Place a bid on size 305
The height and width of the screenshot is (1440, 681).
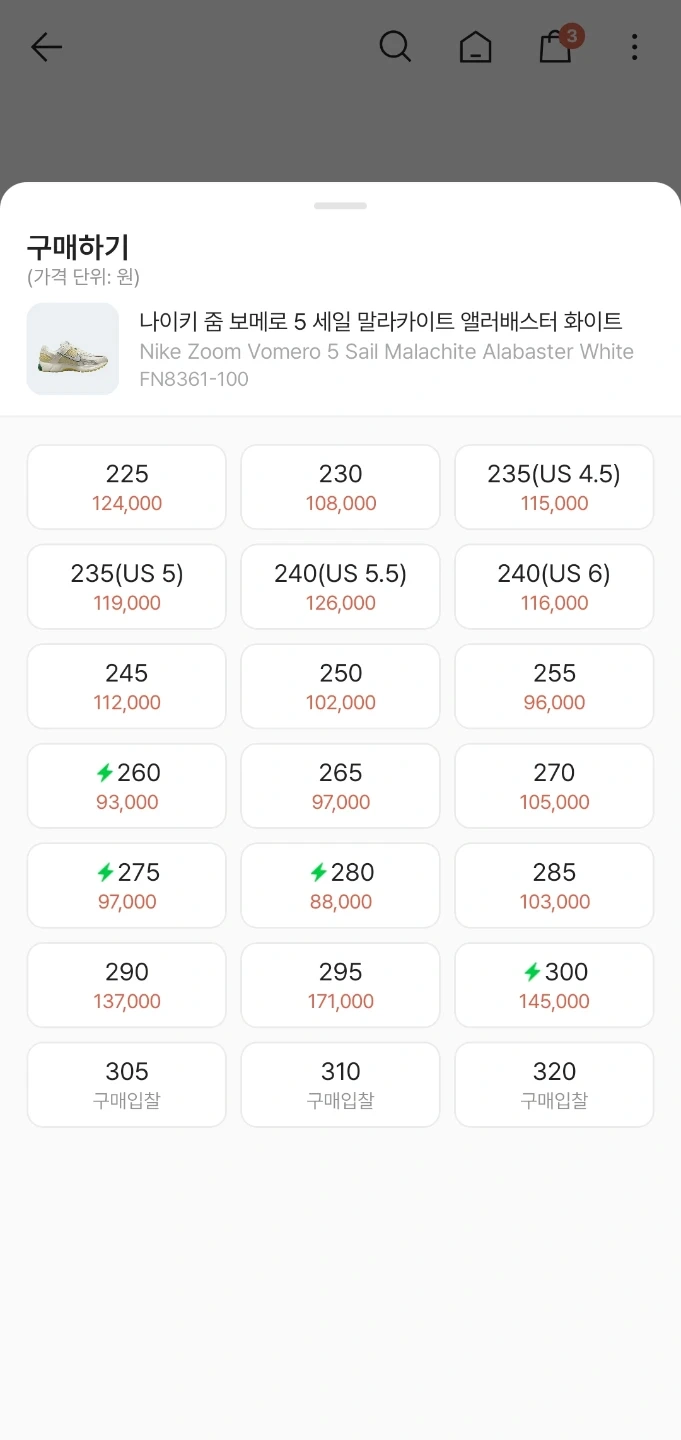127,1085
